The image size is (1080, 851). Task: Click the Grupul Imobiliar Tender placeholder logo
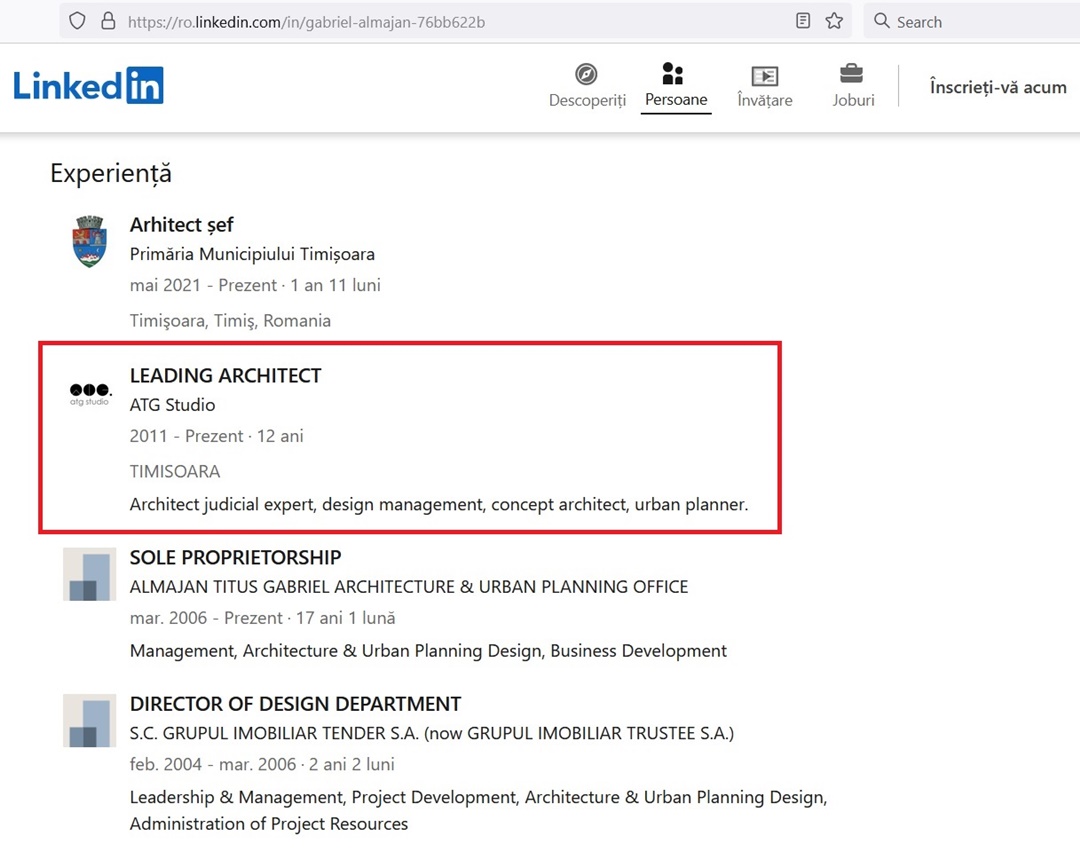[x=90, y=720]
